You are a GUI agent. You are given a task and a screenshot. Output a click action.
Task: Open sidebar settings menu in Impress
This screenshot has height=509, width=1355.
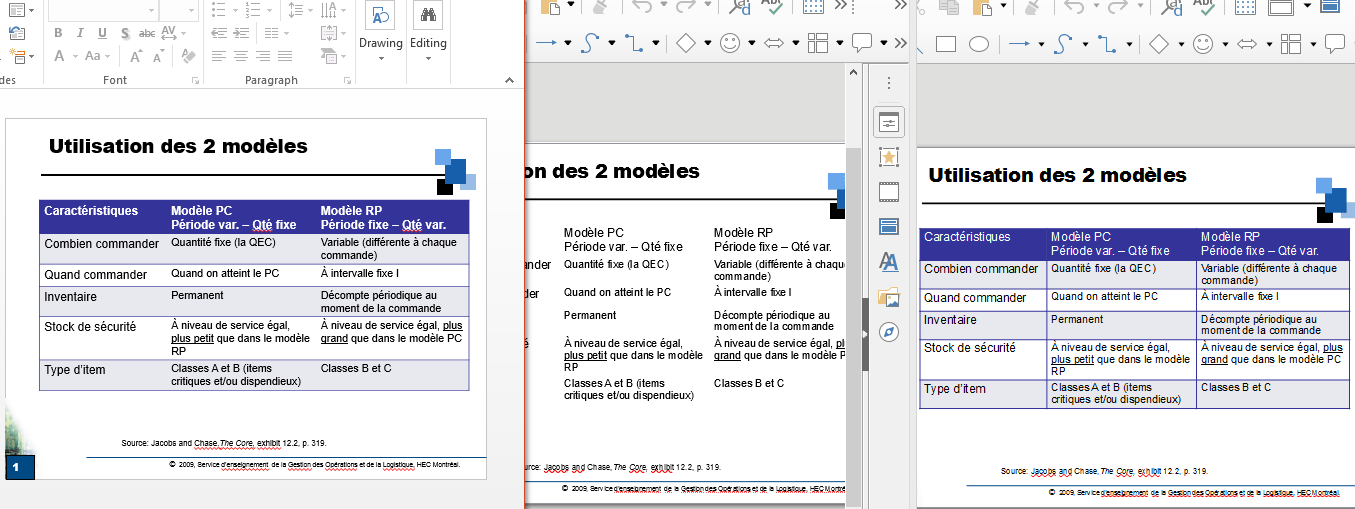888,83
